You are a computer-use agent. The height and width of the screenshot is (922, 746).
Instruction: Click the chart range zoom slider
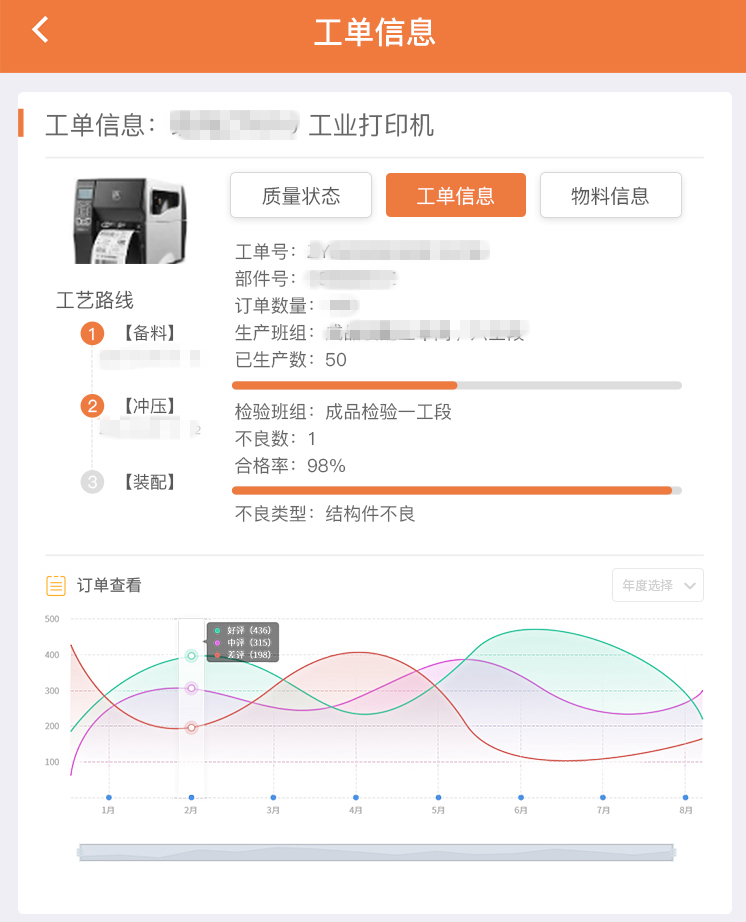(376, 852)
